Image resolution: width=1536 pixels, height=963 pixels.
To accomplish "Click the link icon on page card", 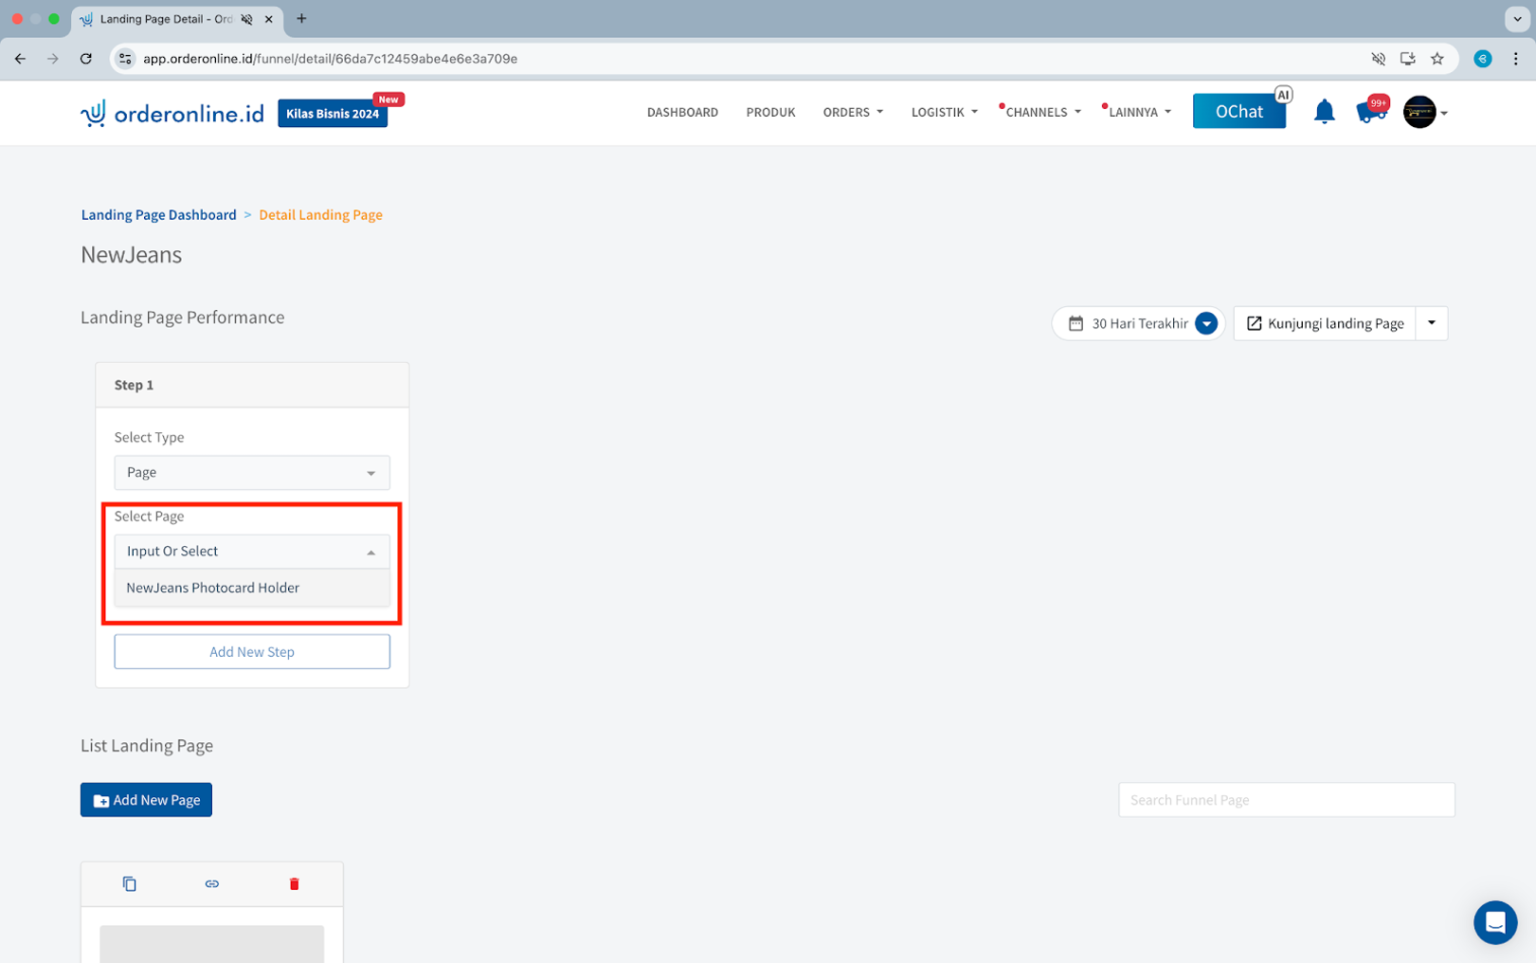I will 212,884.
